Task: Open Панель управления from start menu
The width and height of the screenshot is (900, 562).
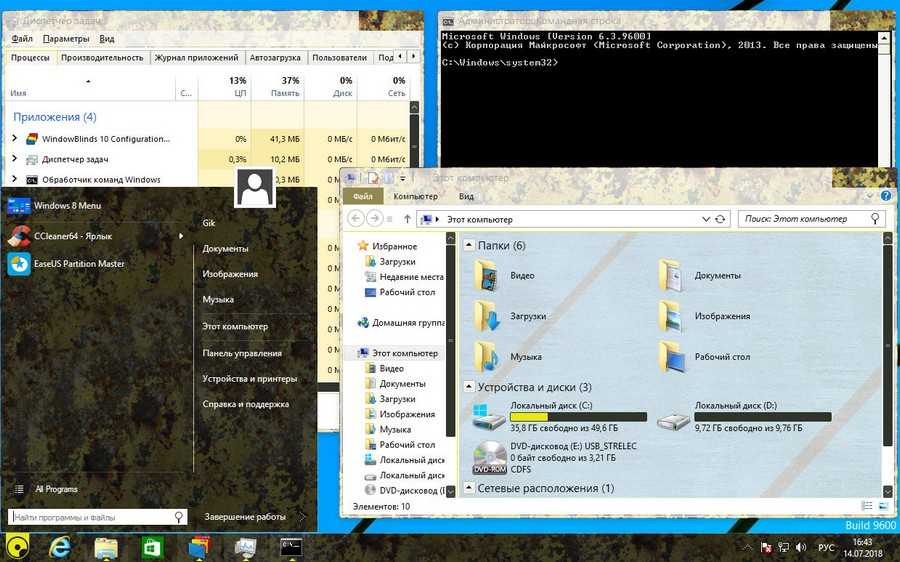Action: [x=242, y=353]
